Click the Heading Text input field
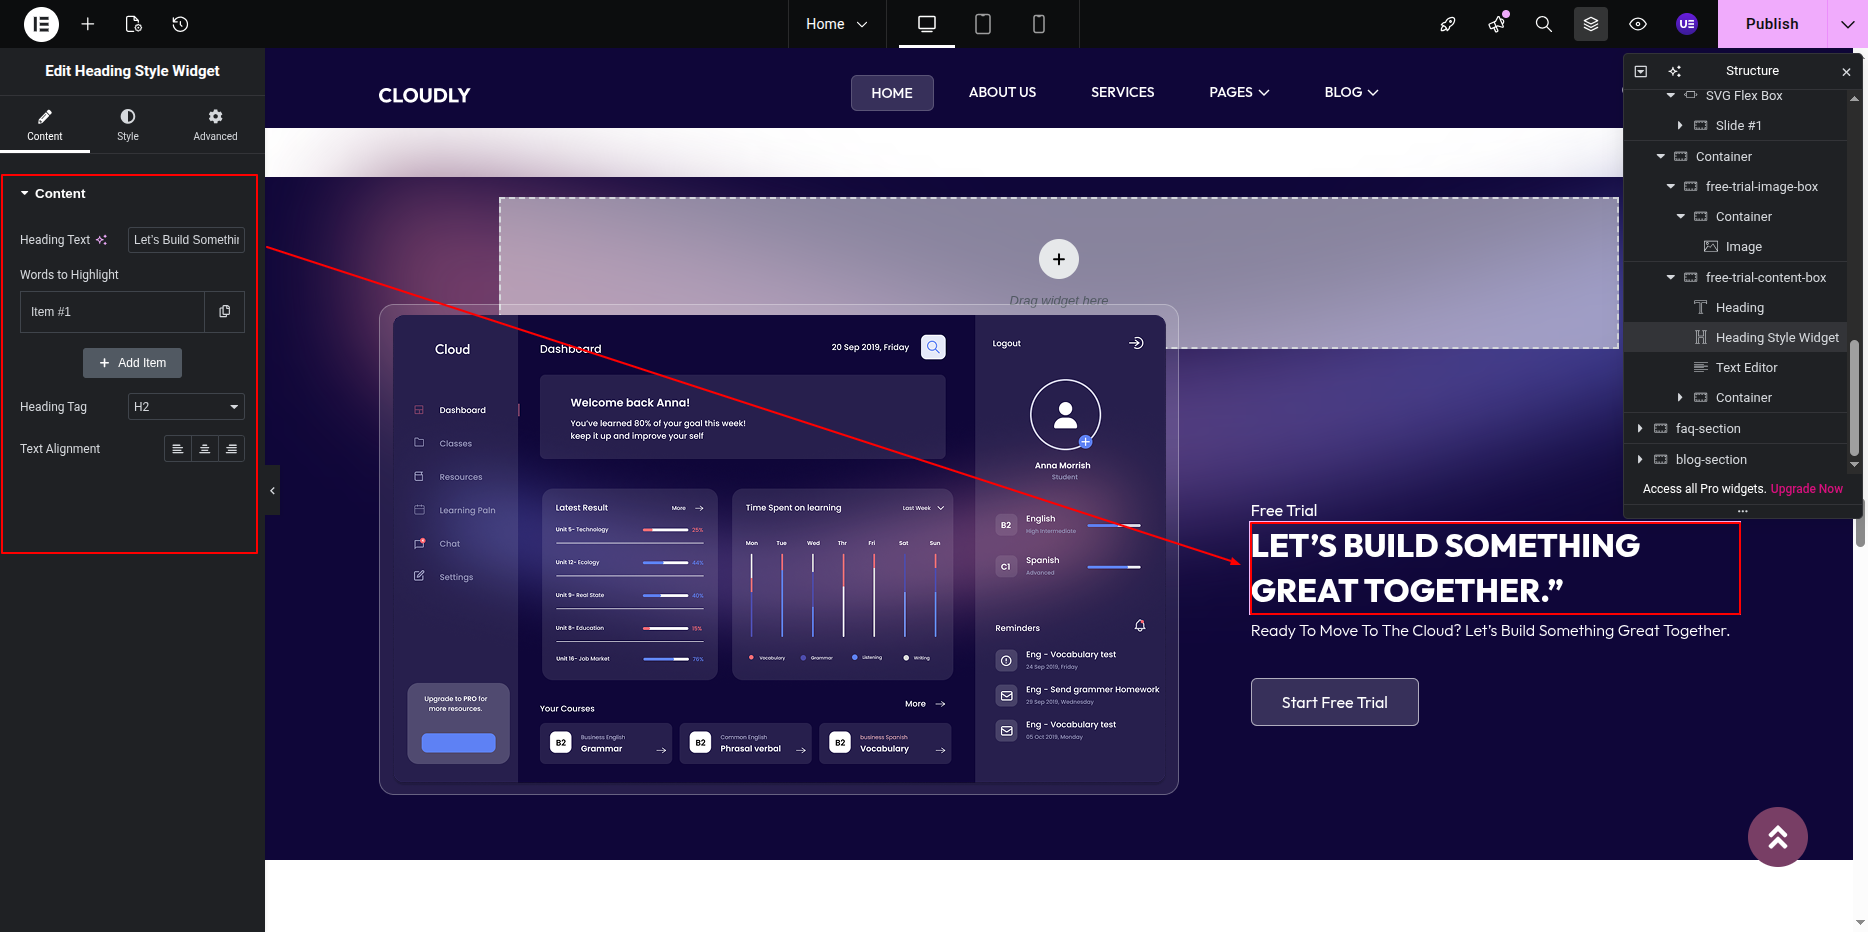Screen dimensions: 1868x932 tap(186, 240)
